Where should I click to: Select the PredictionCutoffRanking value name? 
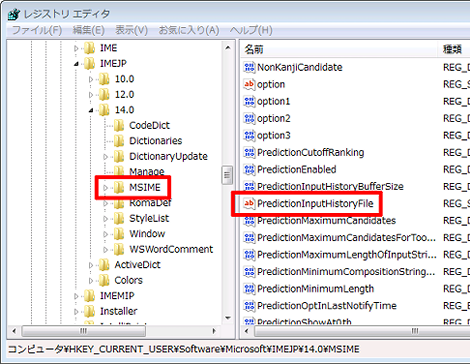coord(311,152)
